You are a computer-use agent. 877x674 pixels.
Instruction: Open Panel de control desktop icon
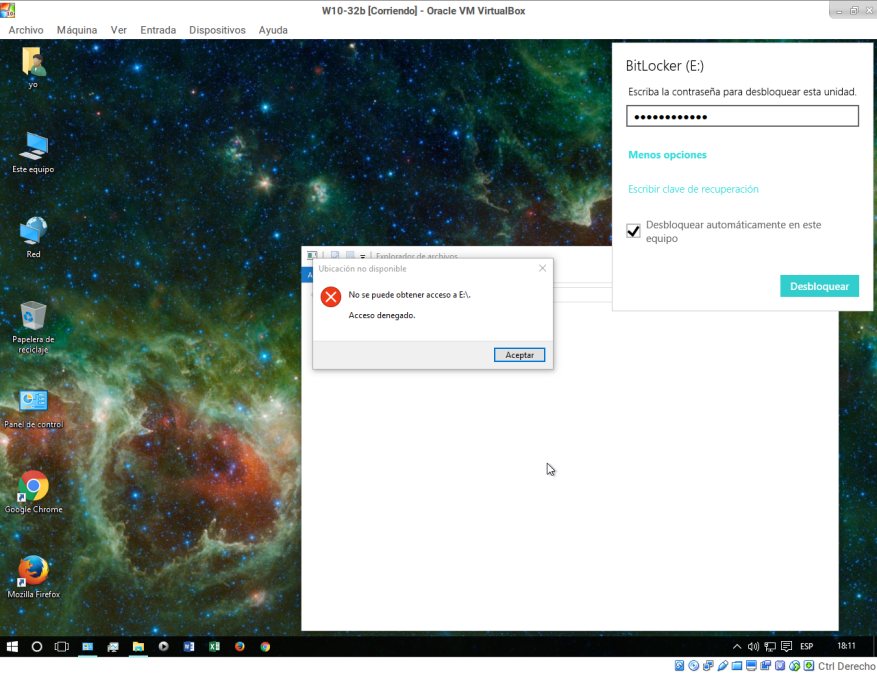[x=33, y=402]
